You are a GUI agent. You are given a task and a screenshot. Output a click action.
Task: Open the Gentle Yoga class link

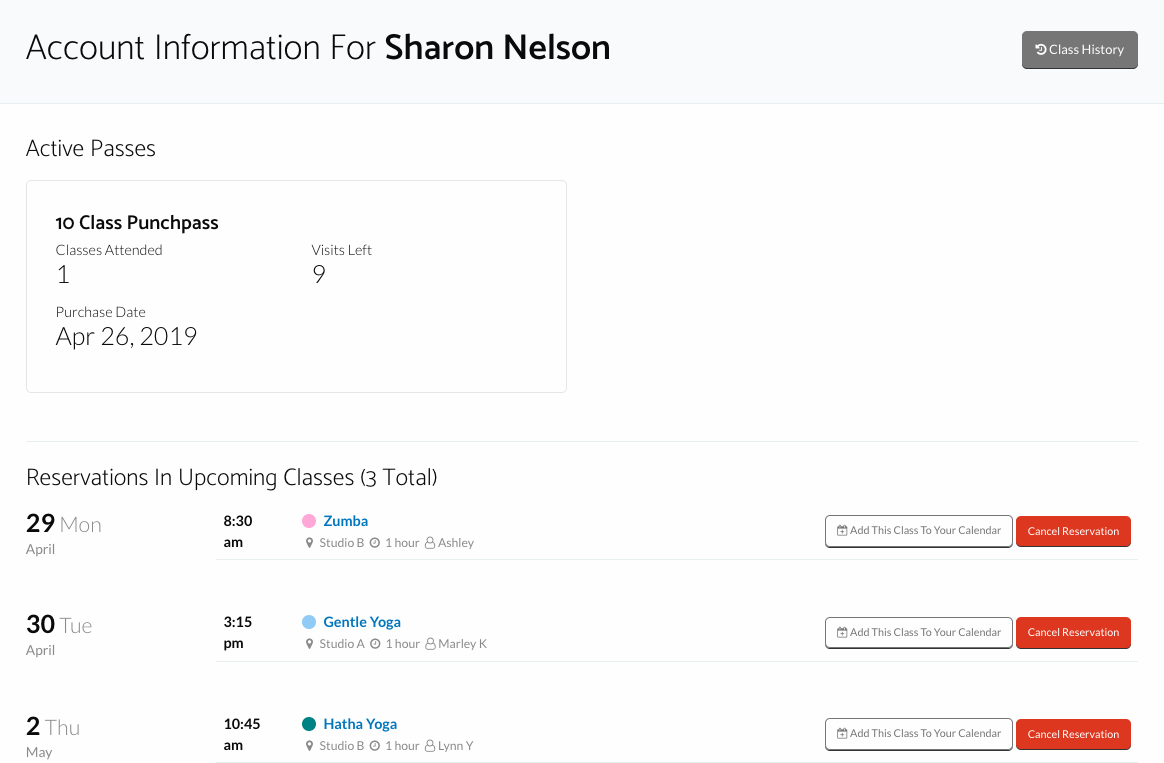click(361, 622)
